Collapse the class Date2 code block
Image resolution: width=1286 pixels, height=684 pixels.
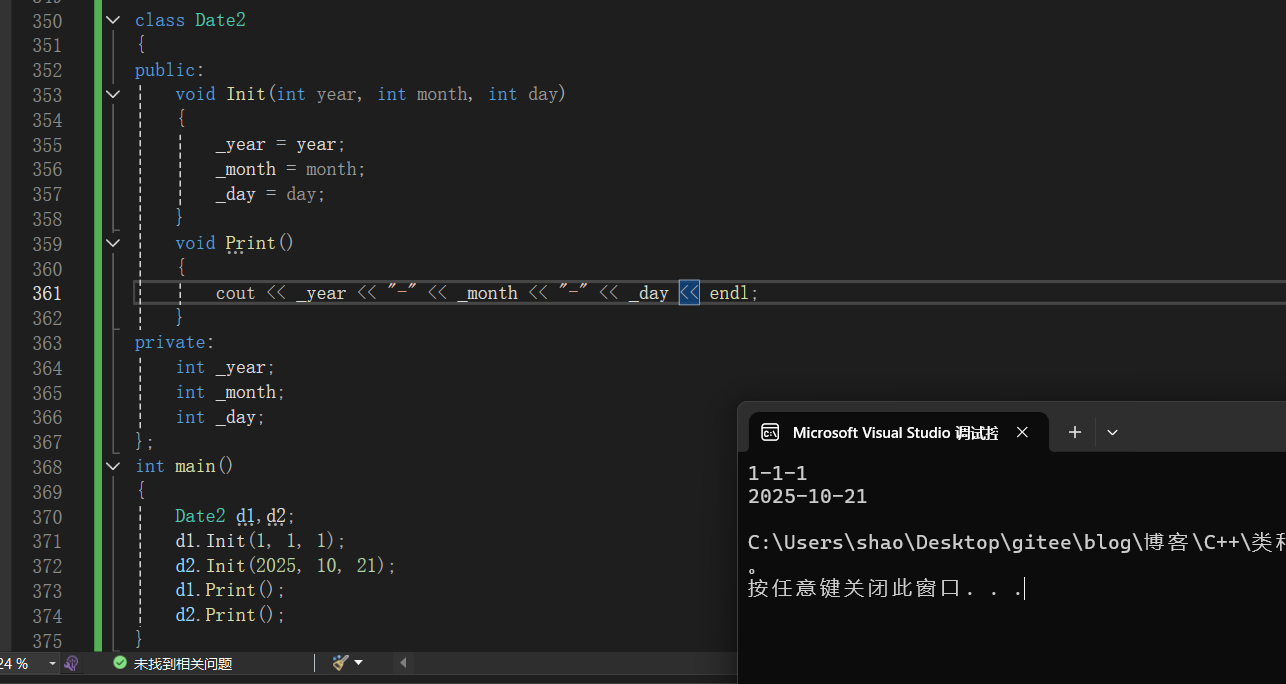[113, 20]
